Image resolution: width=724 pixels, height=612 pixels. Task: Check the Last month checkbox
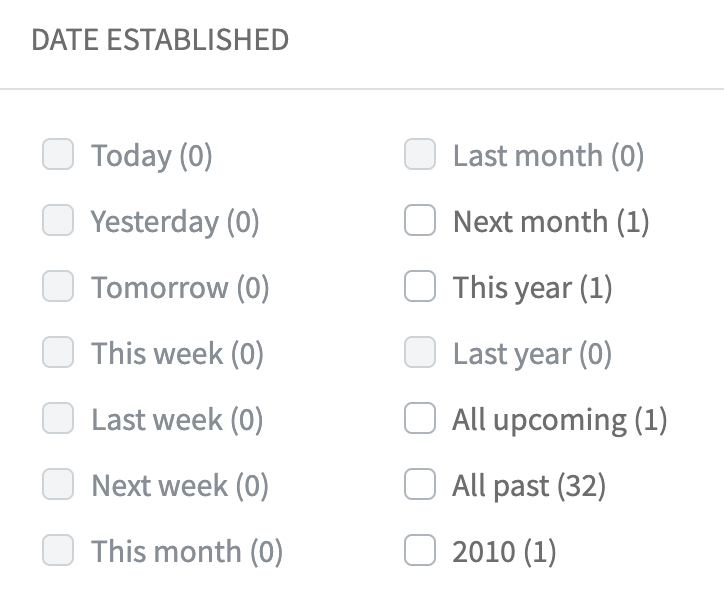pyautogui.click(x=420, y=155)
